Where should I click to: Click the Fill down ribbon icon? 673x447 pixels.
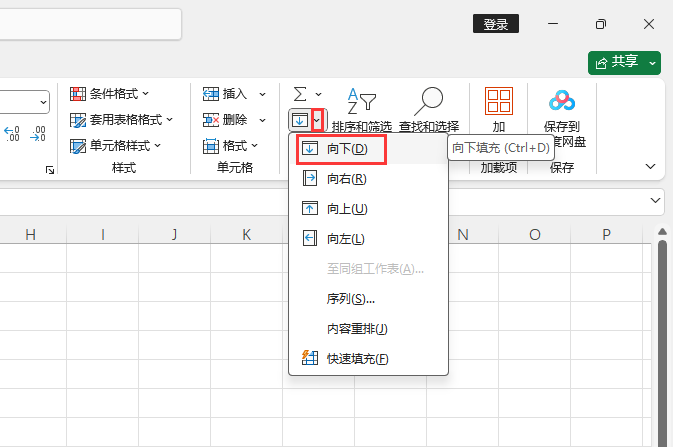pyautogui.click(x=300, y=120)
